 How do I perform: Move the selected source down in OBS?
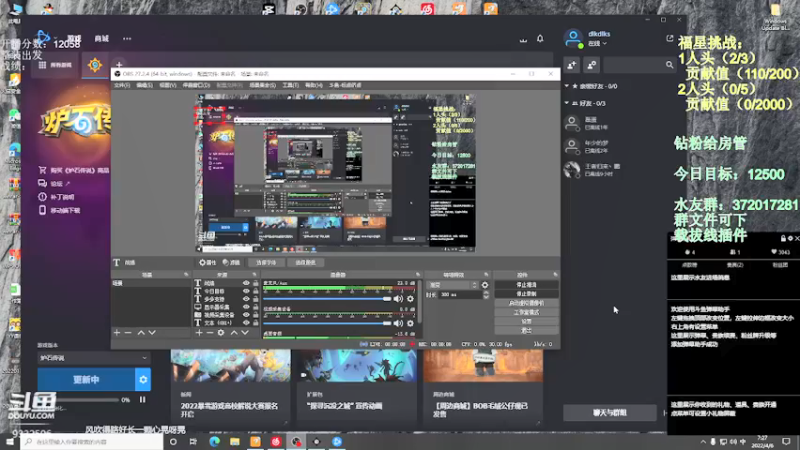coord(245,333)
